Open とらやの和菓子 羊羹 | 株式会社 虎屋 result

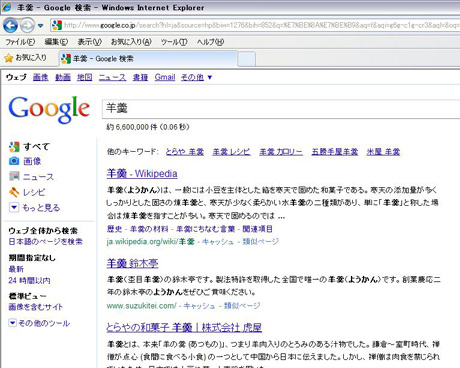coord(184,327)
